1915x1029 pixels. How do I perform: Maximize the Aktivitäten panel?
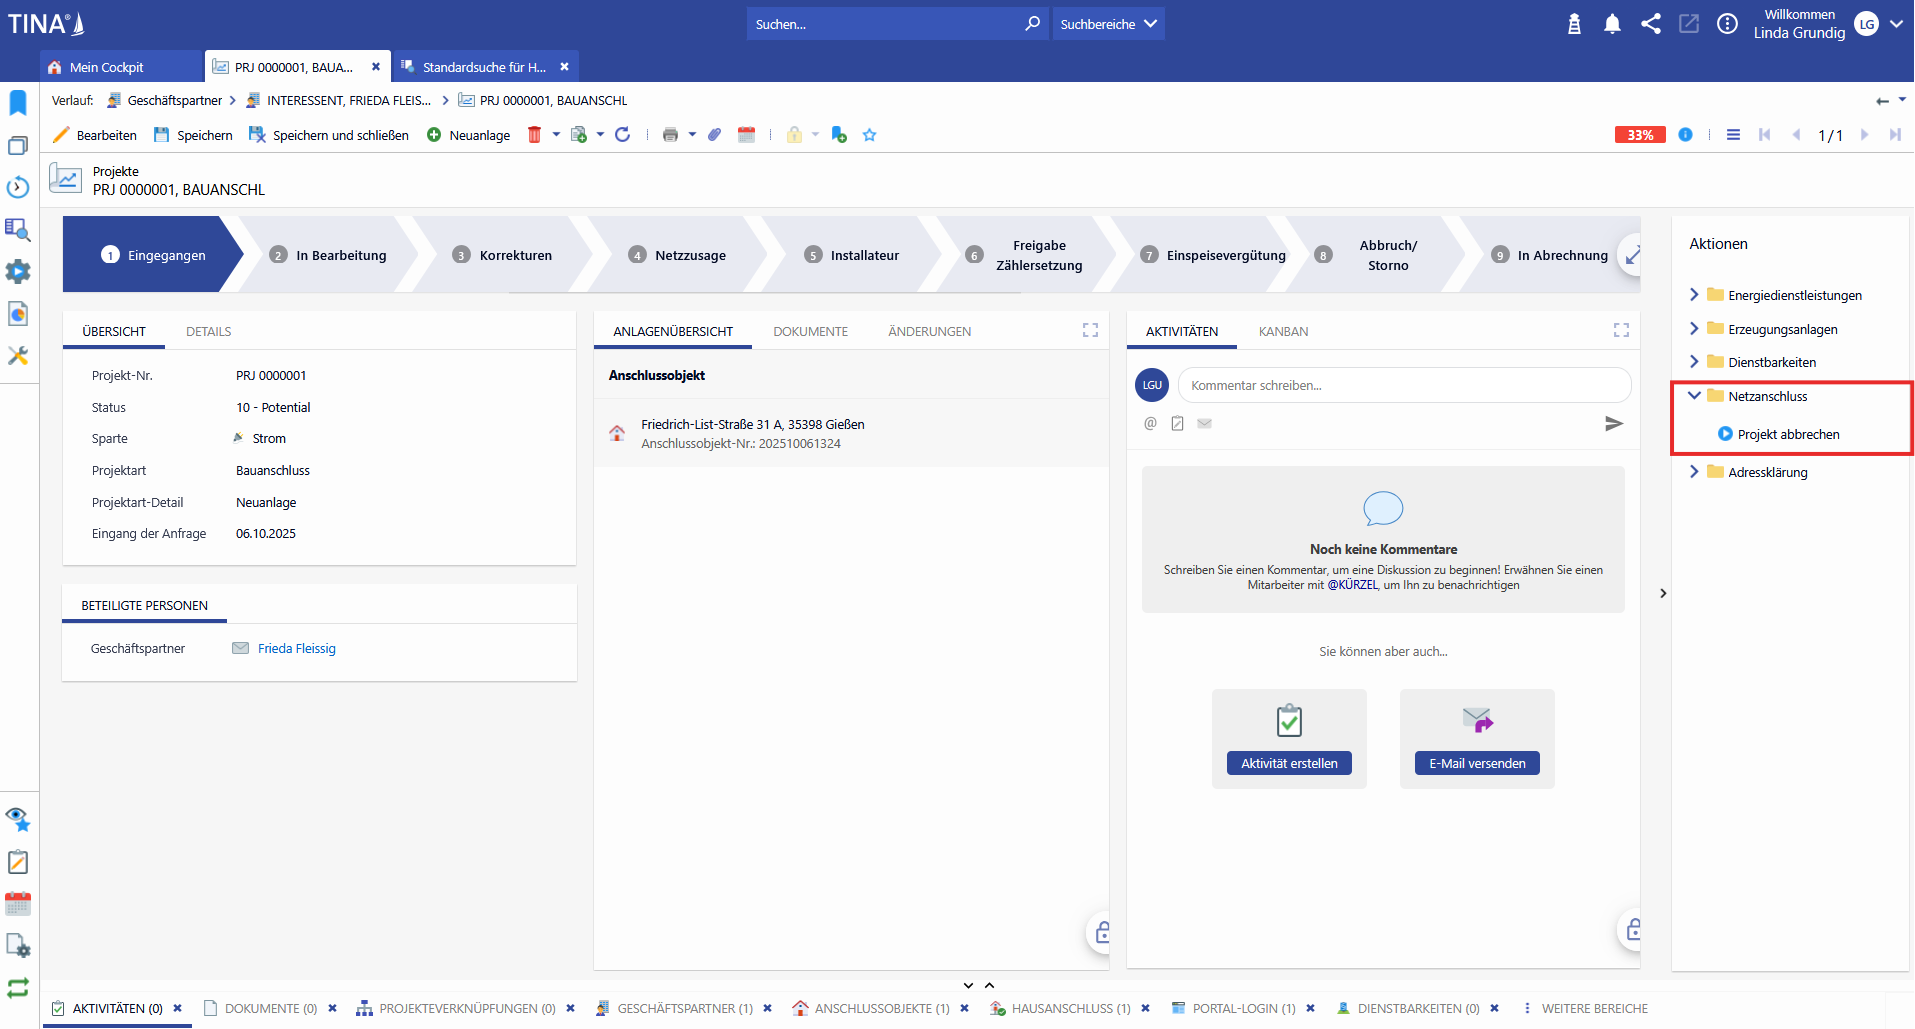pyautogui.click(x=1621, y=330)
